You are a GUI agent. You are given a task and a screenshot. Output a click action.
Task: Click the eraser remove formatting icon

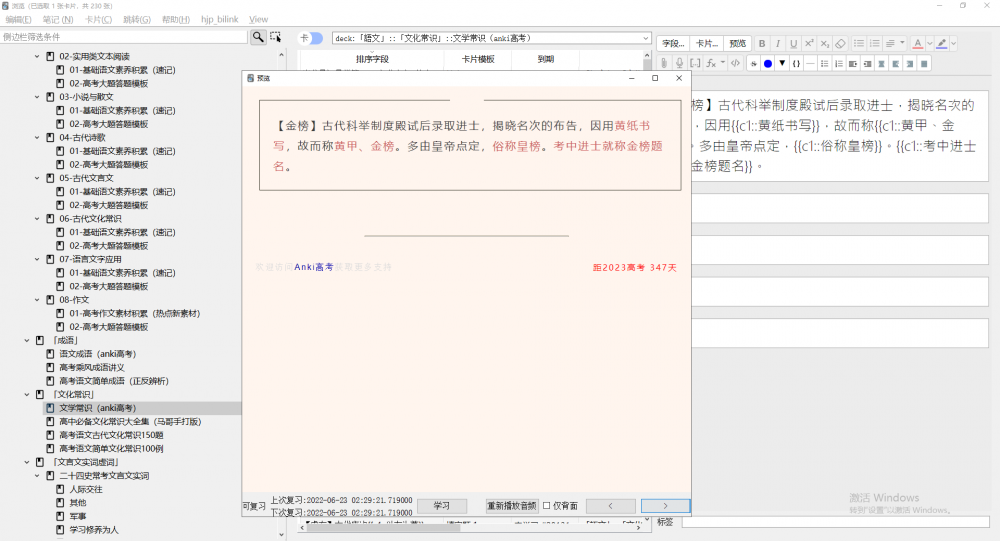coord(840,44)
